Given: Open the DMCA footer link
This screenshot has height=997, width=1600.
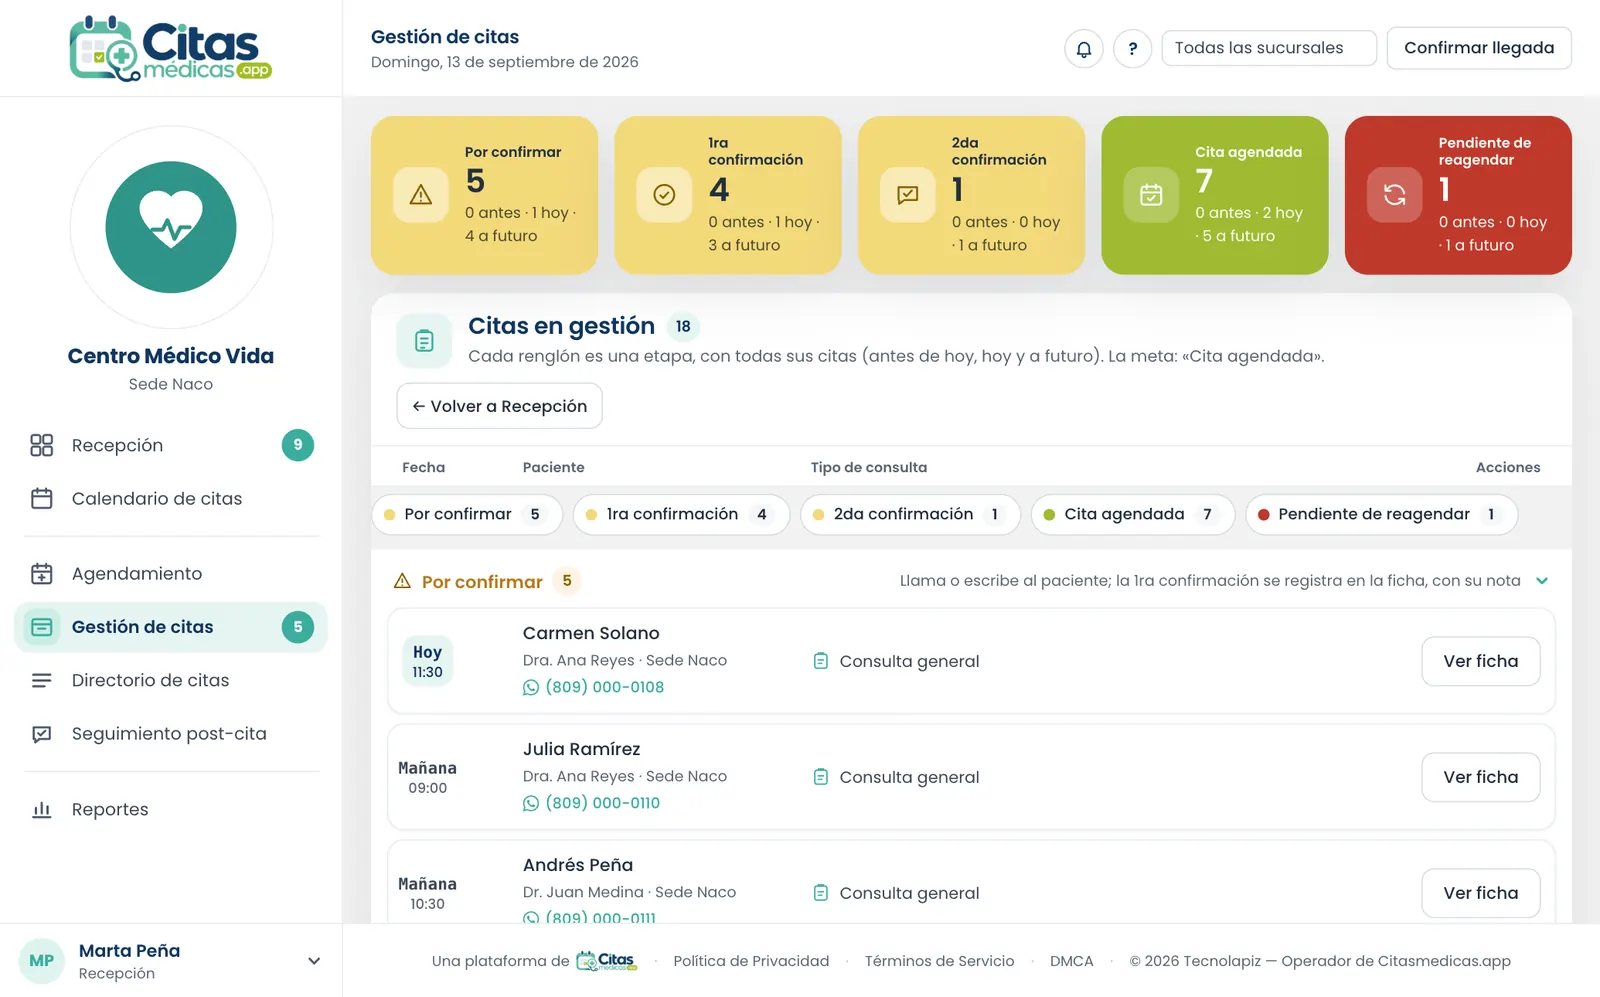Looking at the screenshot, I should tap(1071, 961).
